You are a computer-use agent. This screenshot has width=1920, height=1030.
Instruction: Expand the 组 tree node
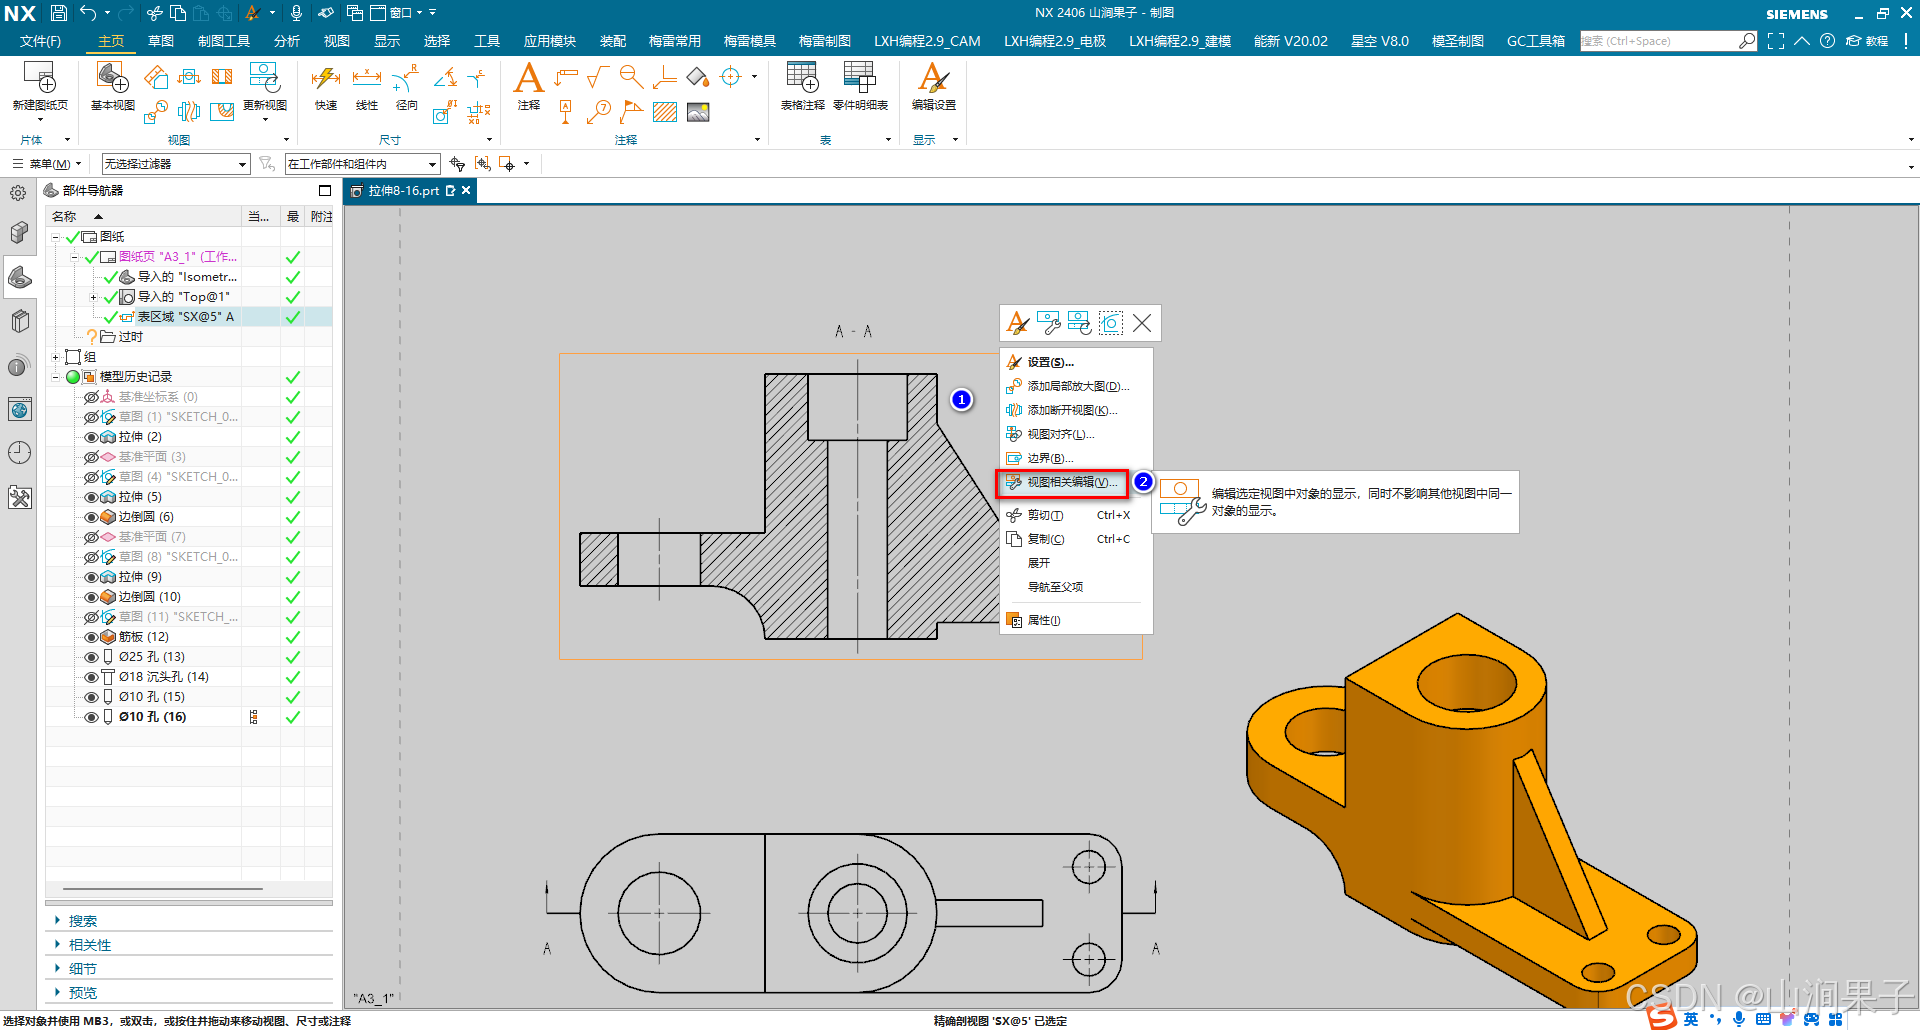56,357
